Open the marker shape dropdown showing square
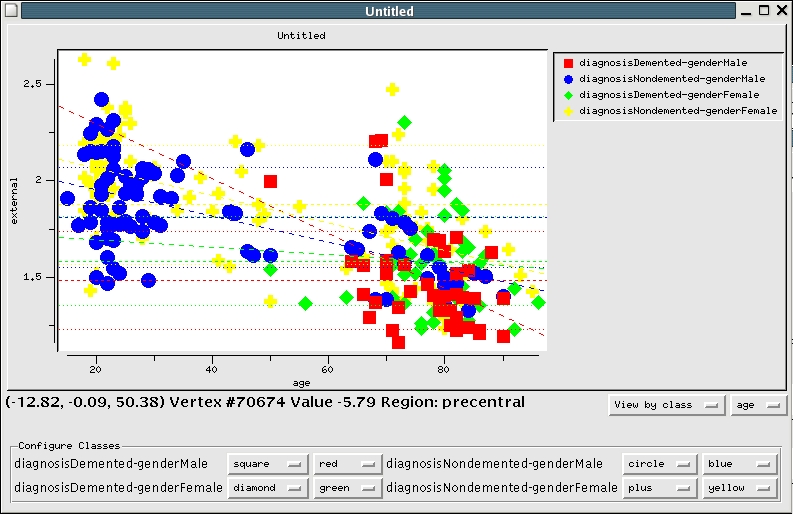793x514 pixels. tap(267, 464)
